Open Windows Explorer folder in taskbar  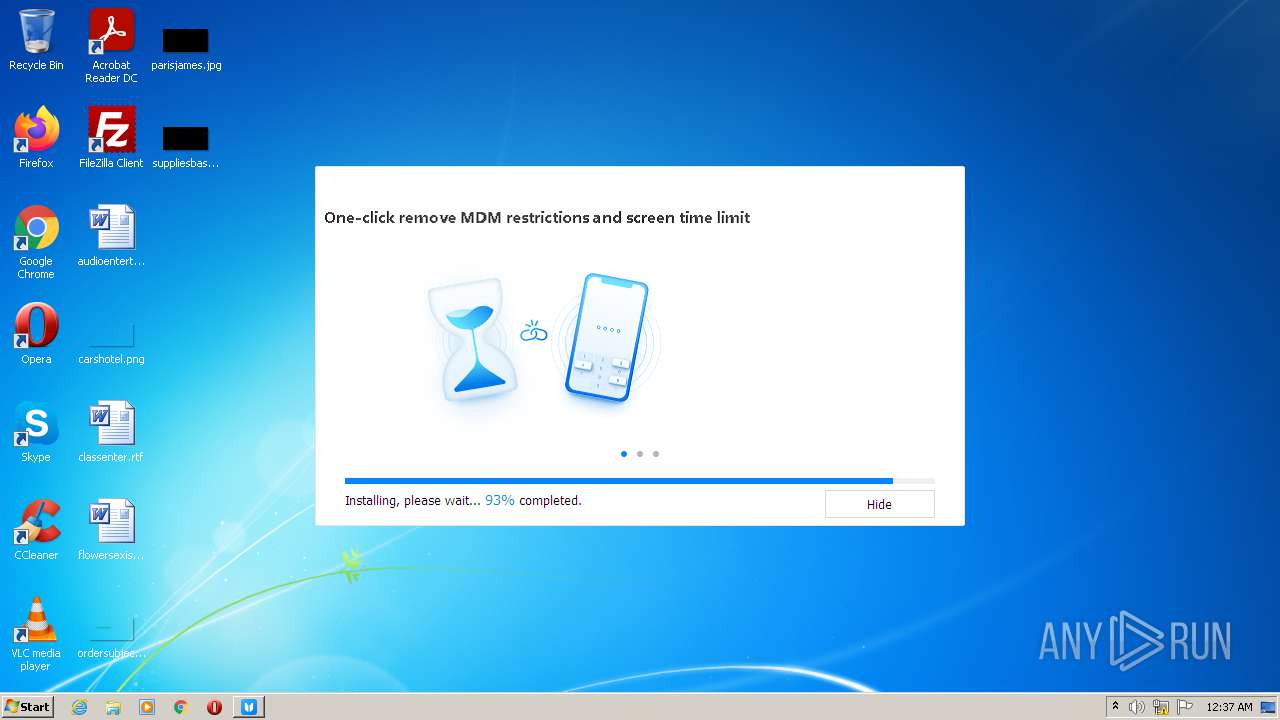[113, 707]
